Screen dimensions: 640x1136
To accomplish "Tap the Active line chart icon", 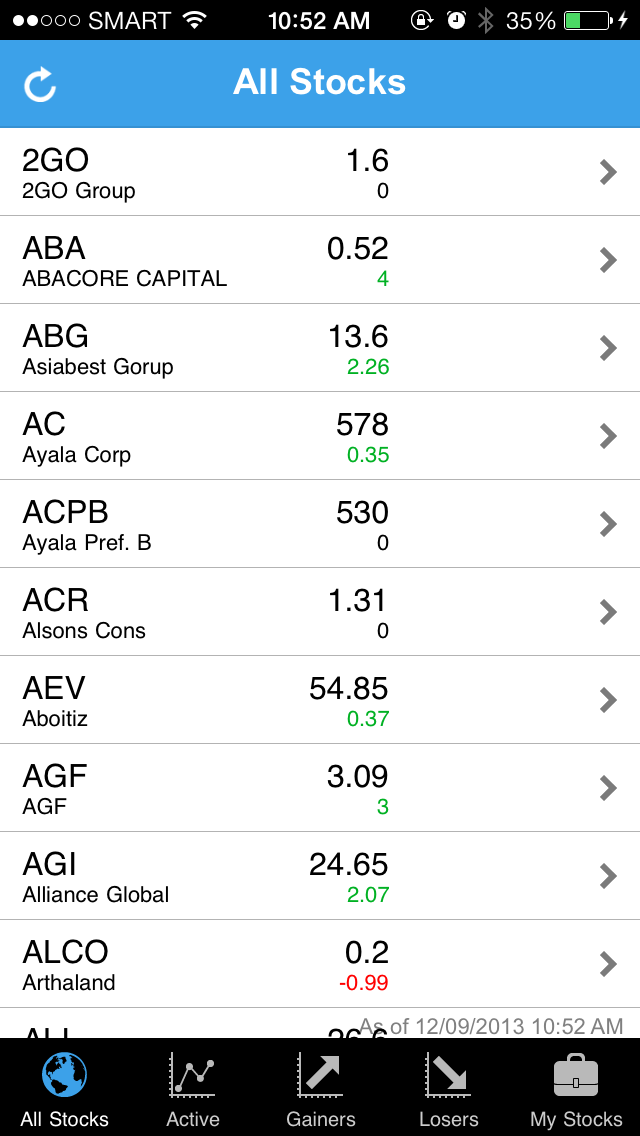I will (x=192, y=1076).
